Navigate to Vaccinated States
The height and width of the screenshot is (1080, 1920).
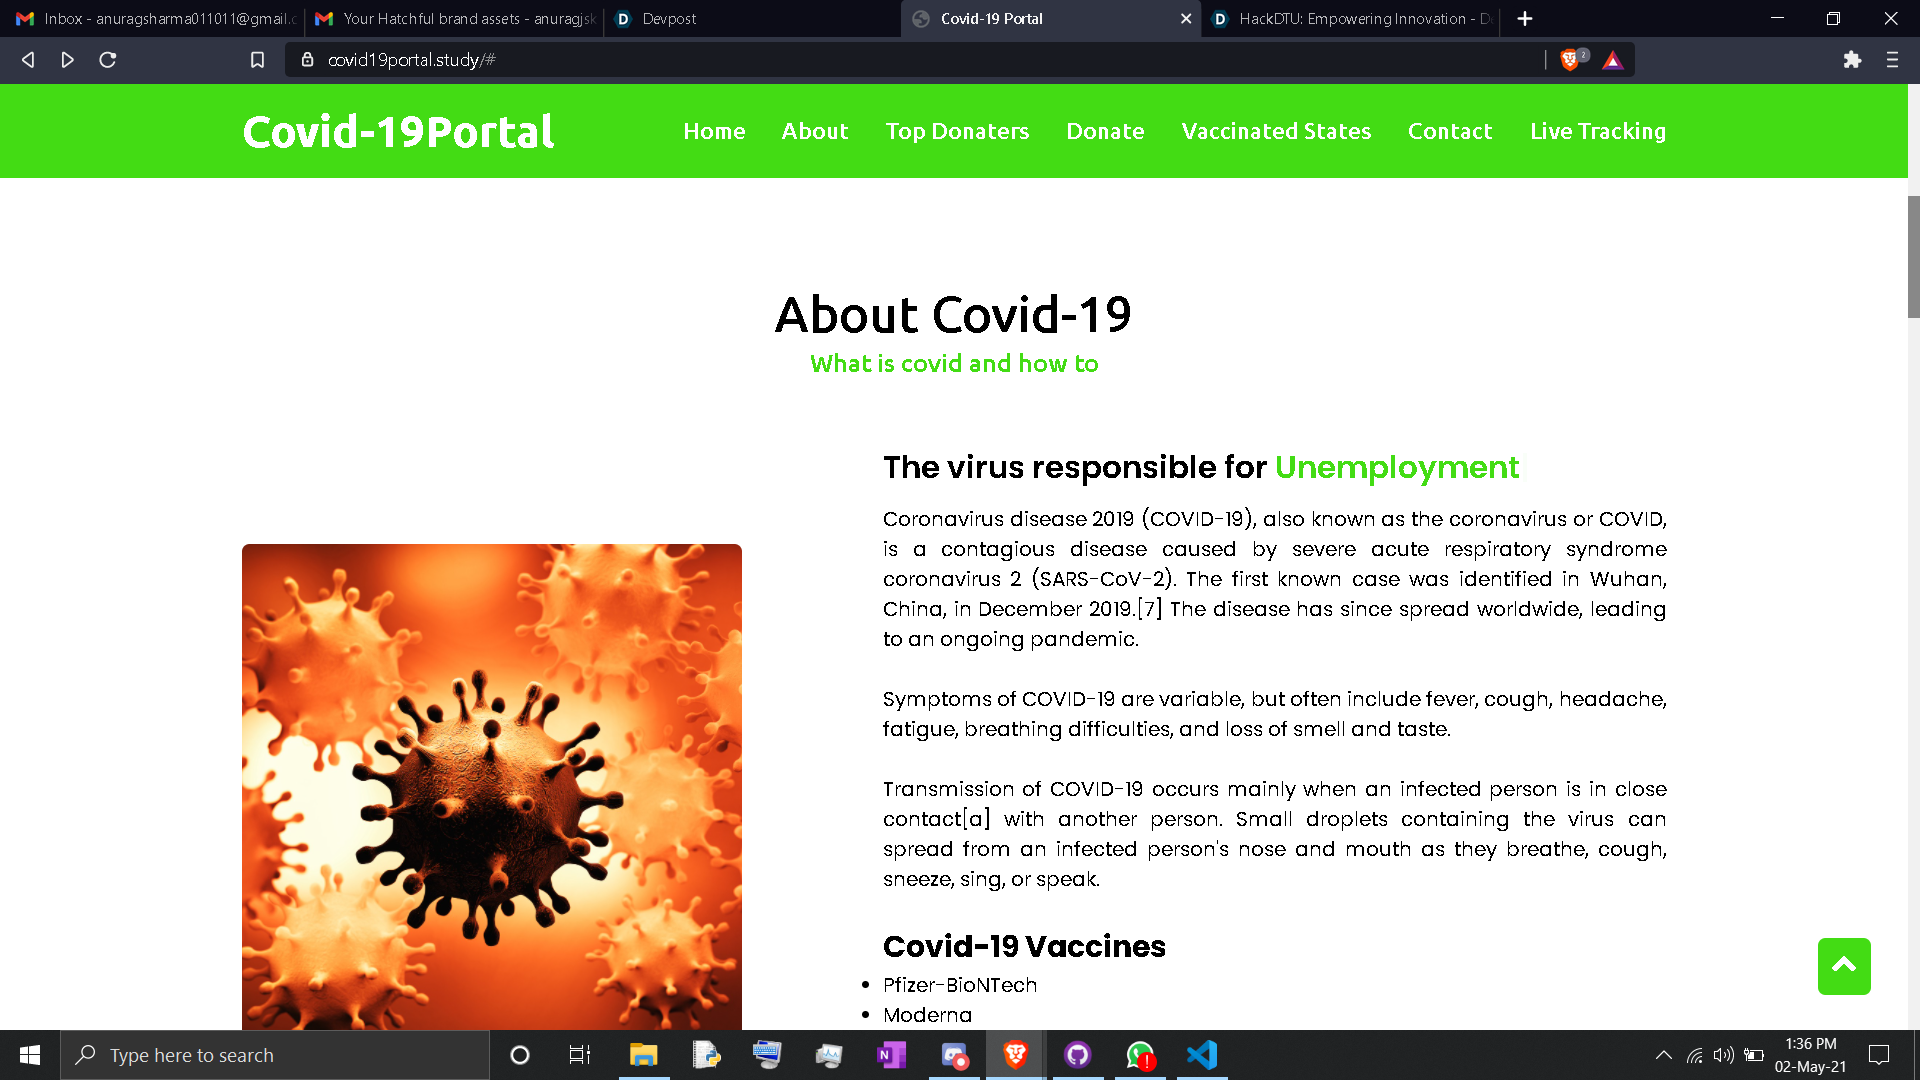[x=1276, y=131]
